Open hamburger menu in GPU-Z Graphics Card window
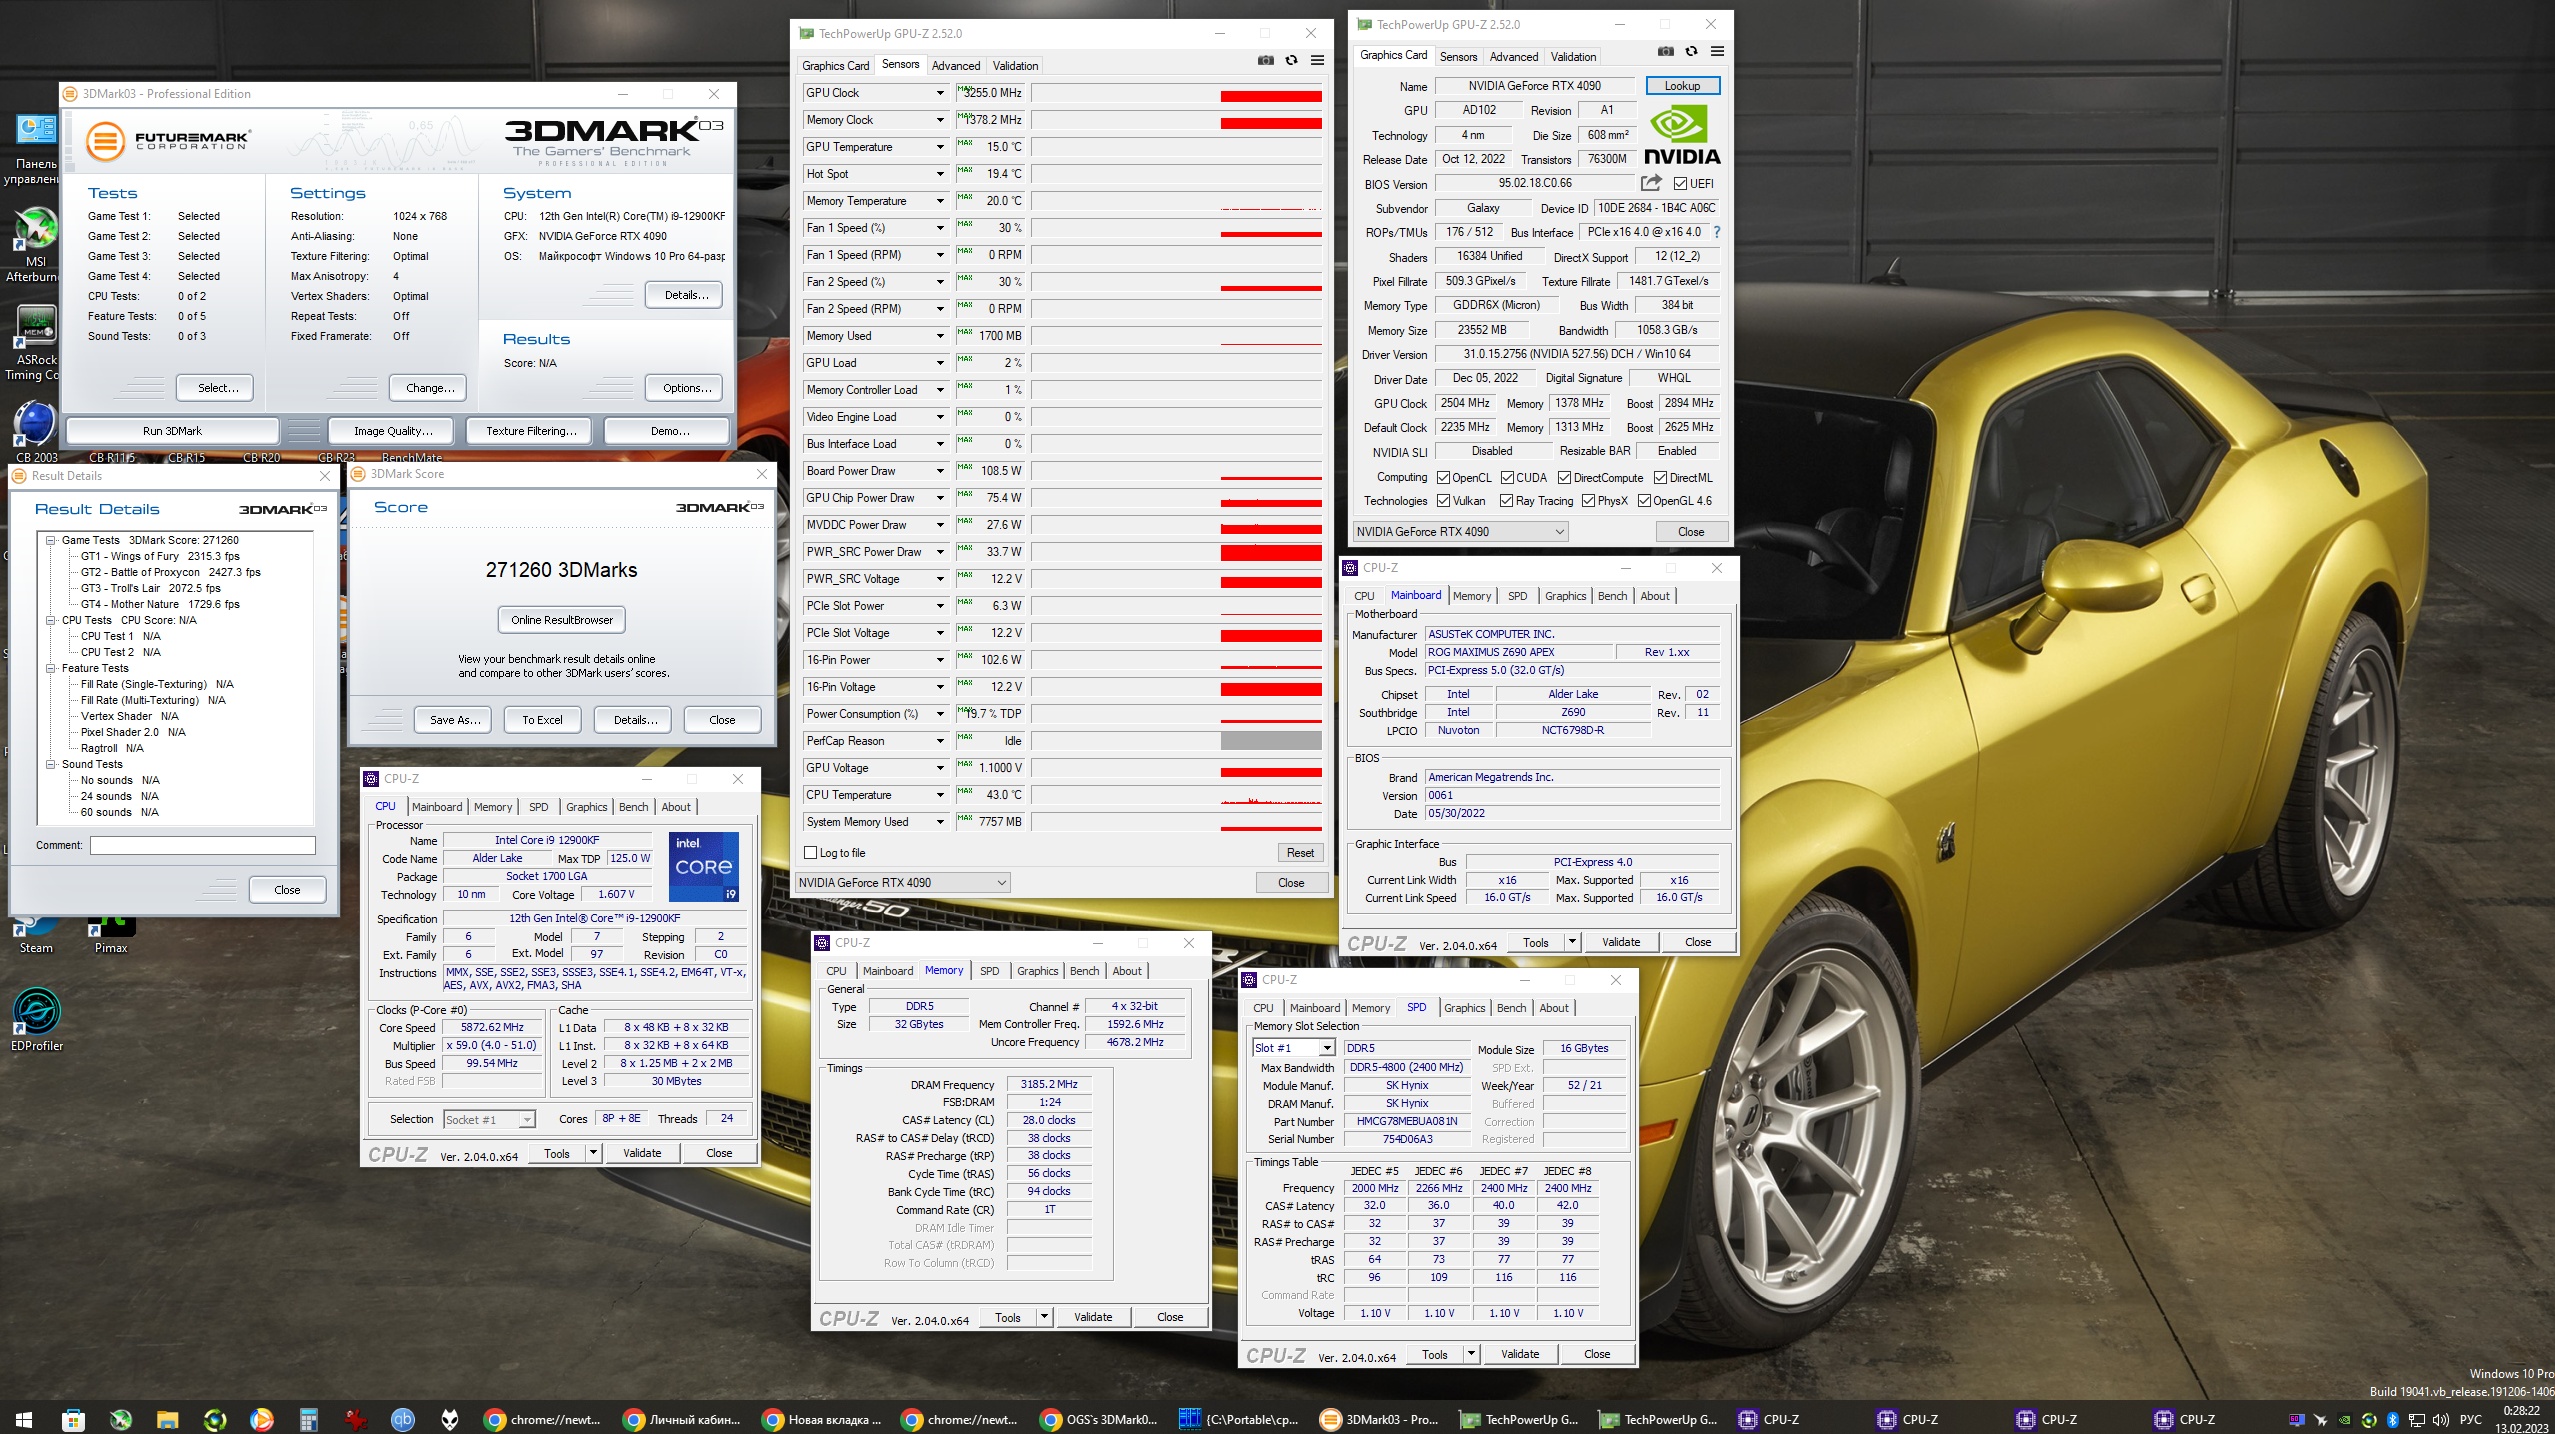 [x=1717, y=52]
